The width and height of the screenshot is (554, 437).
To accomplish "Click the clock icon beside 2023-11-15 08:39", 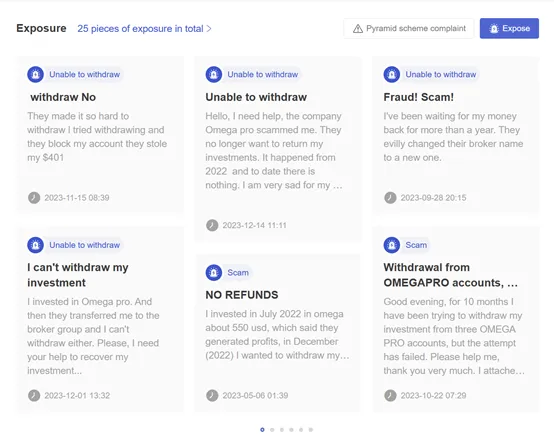I will [x=34, y=197].
